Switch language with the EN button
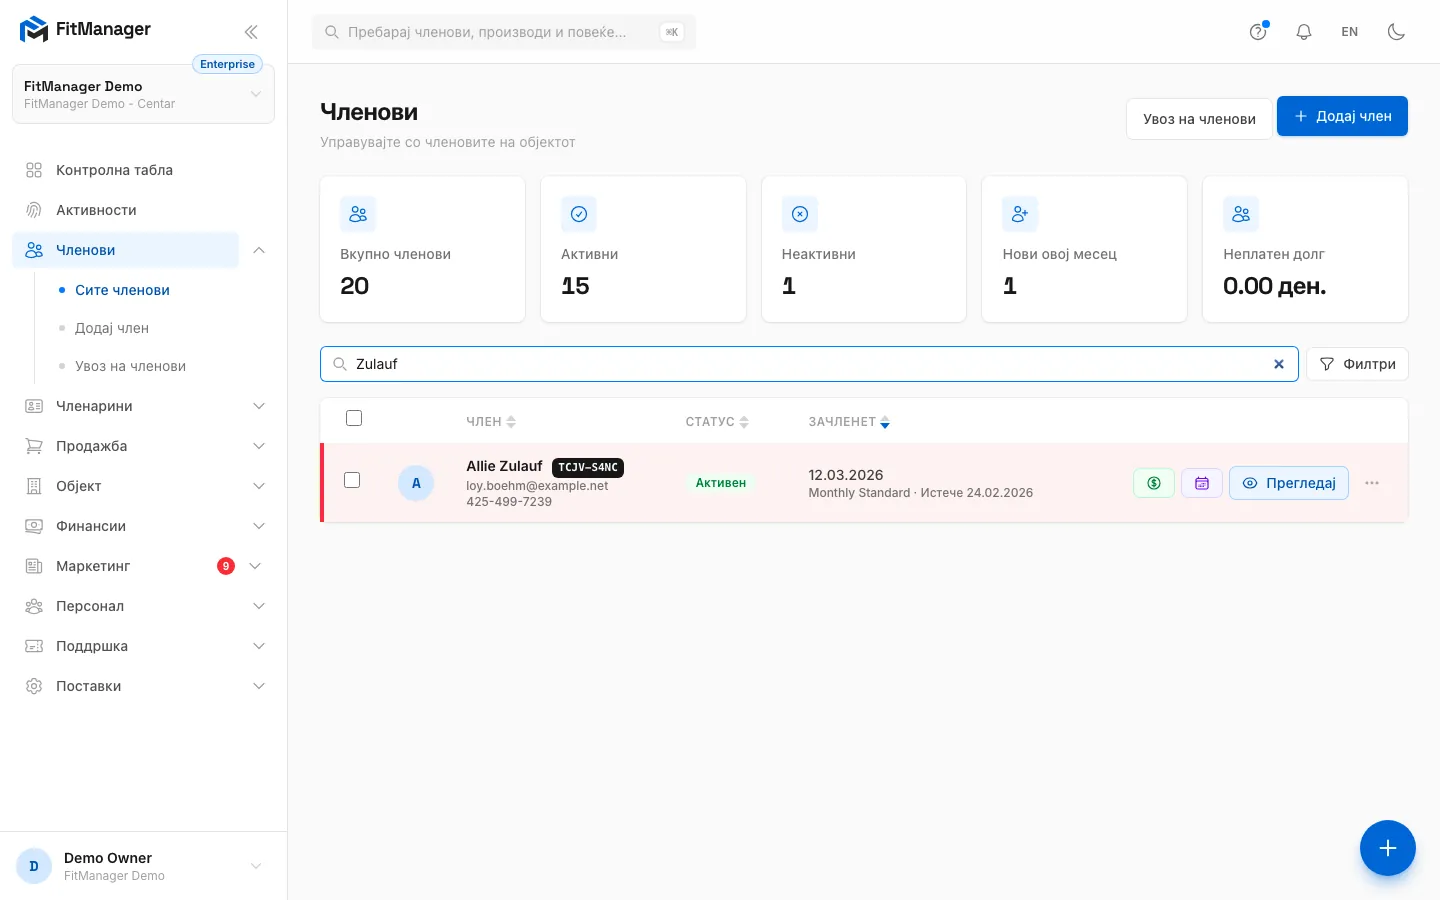The image size is (1440, 900). 1350,32
